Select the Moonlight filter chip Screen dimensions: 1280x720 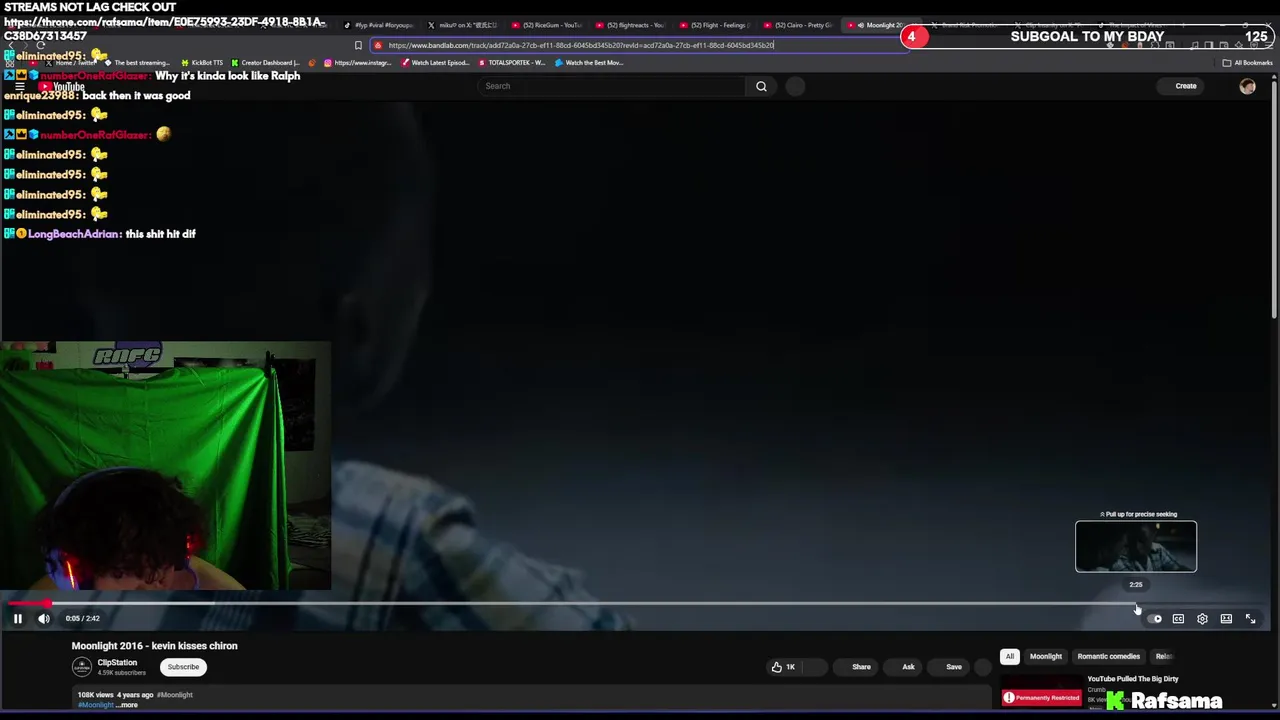pos(1046,657)
